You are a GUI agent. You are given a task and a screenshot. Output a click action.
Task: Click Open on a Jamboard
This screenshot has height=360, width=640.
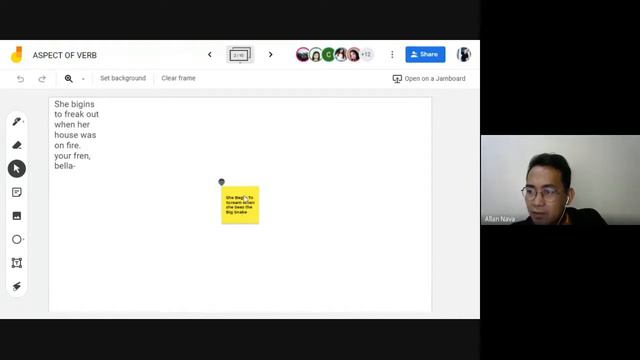coord(429,78)
